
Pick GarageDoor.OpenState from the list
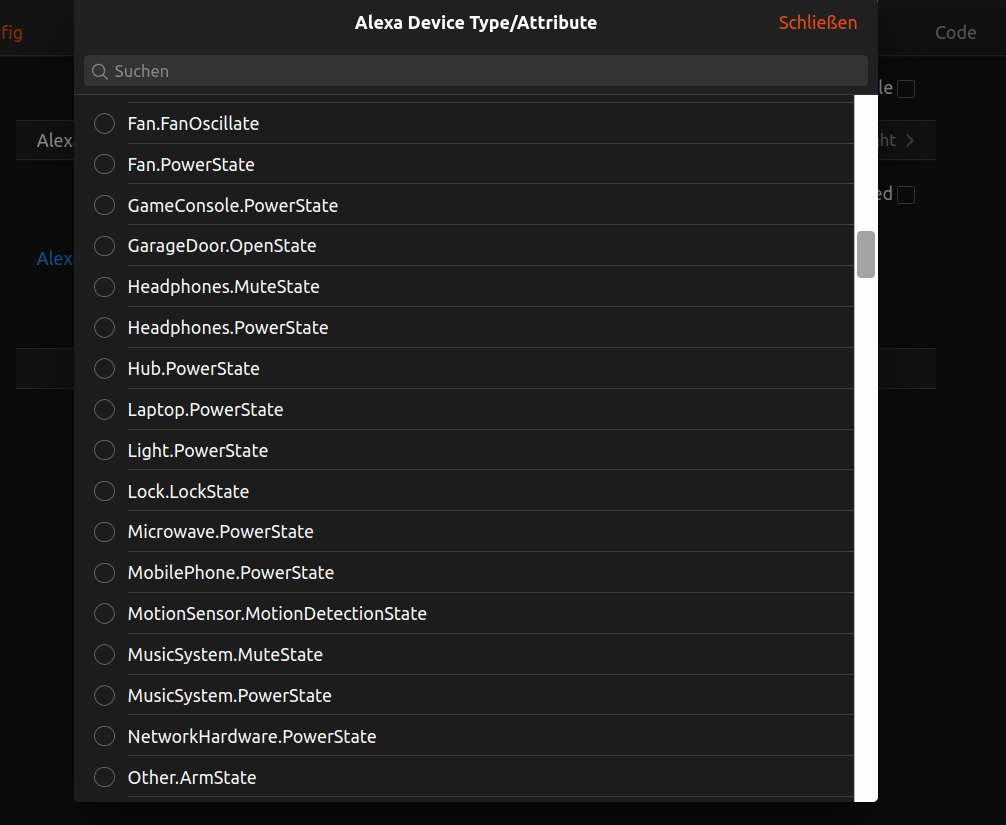tap(104, 246)
